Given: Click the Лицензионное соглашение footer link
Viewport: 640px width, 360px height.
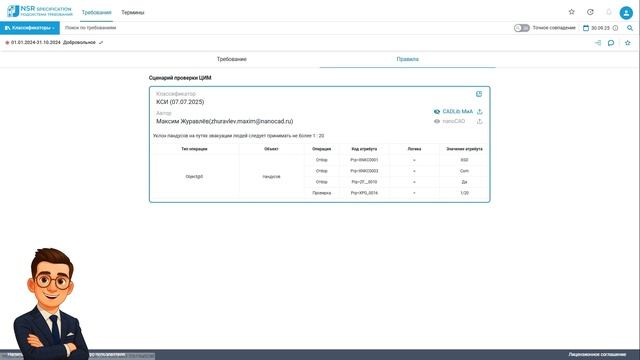Looking at the screenshot, I should pyautogui.click(x=597, y=354).
